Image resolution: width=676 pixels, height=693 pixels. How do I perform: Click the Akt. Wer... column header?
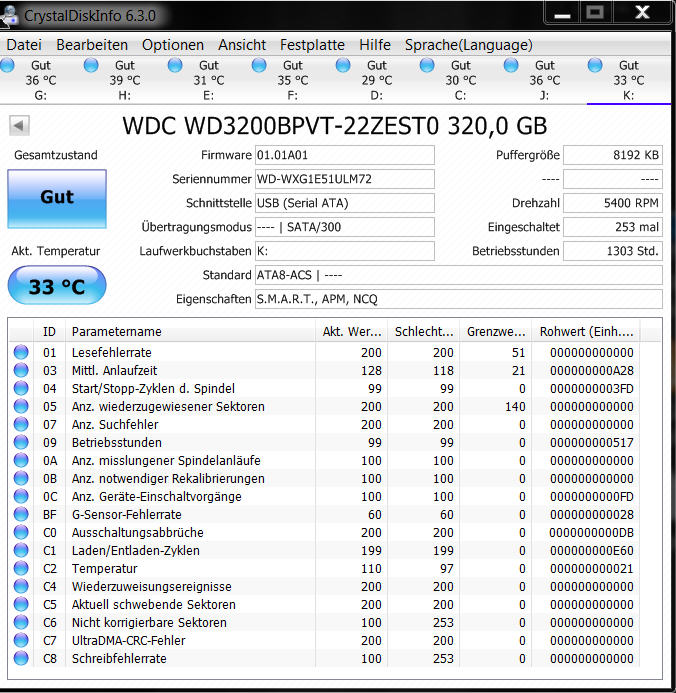coord(352,331)
